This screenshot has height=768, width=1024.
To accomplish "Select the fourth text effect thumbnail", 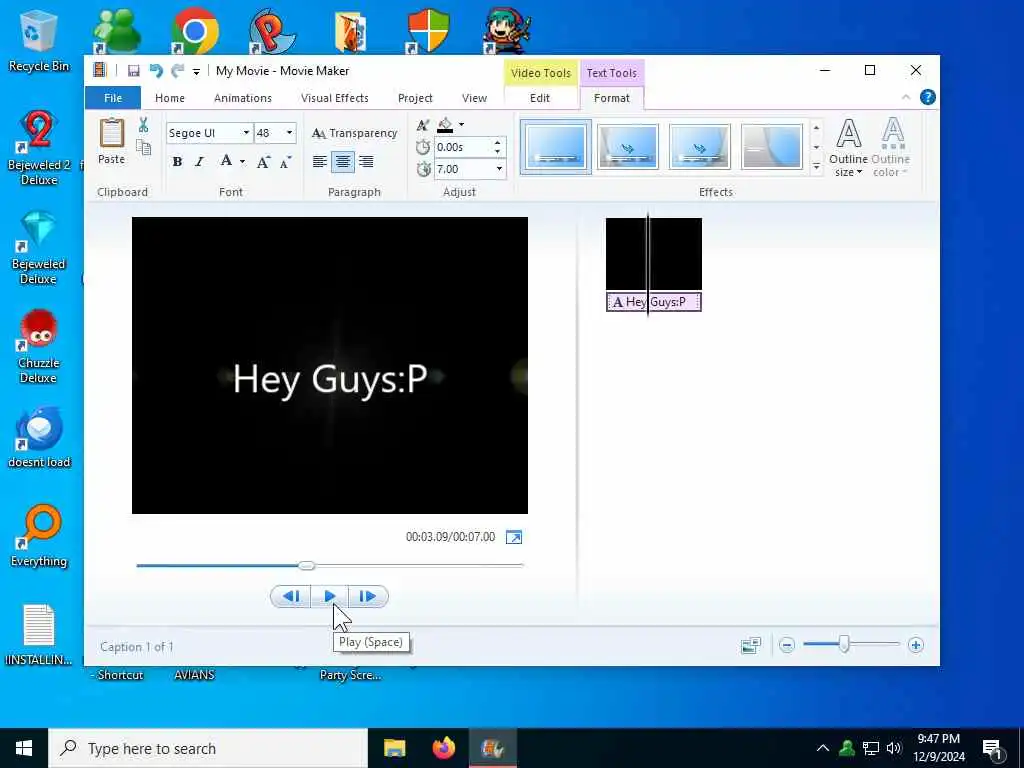I will pos(771,147).
